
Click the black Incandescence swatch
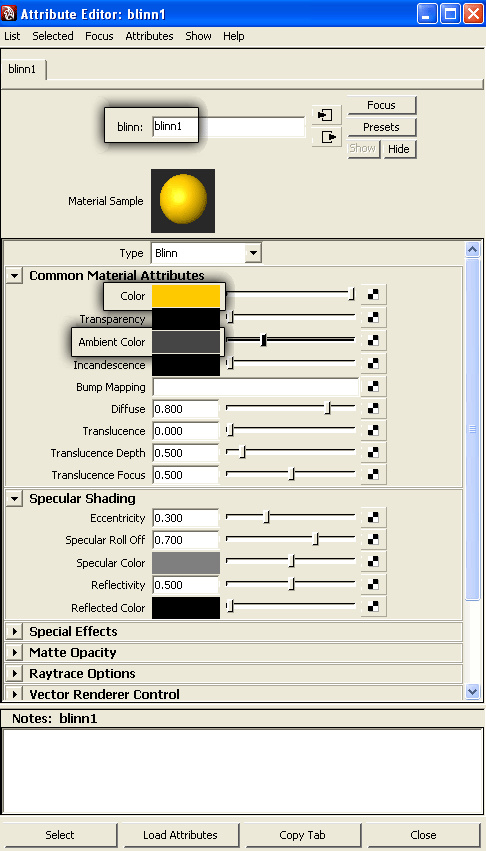pyautogui.click(x=186, y=365)
